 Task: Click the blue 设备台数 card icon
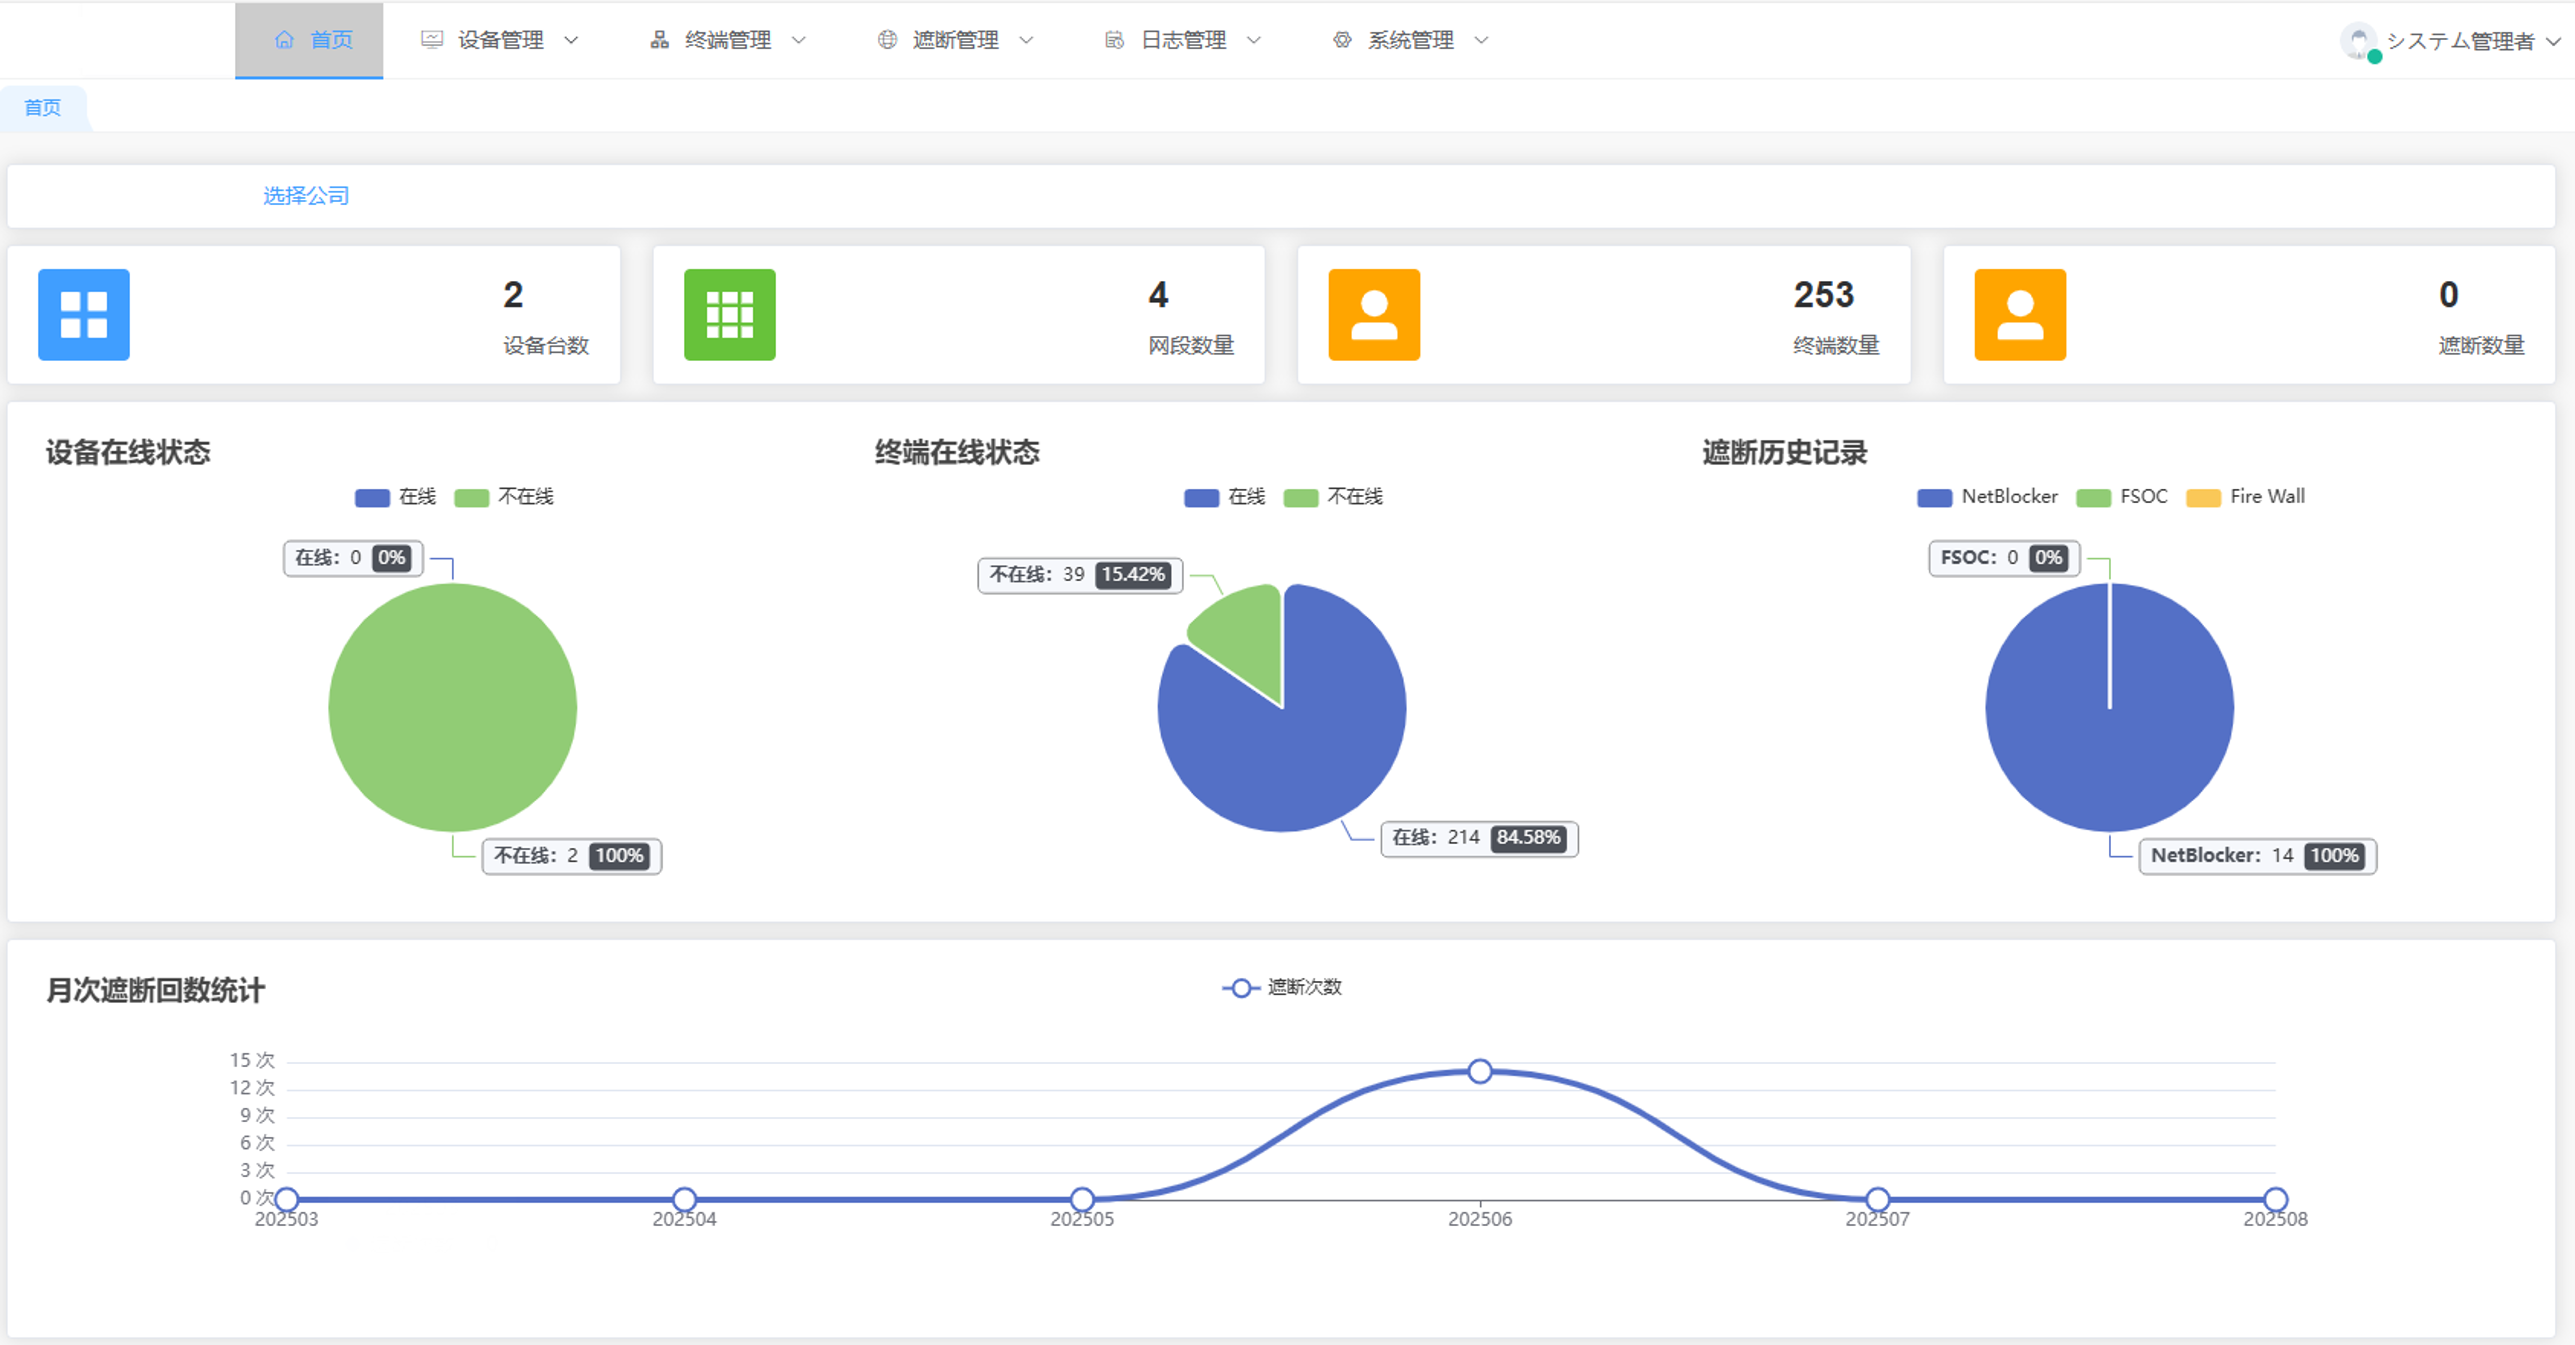tap(83, 314)
